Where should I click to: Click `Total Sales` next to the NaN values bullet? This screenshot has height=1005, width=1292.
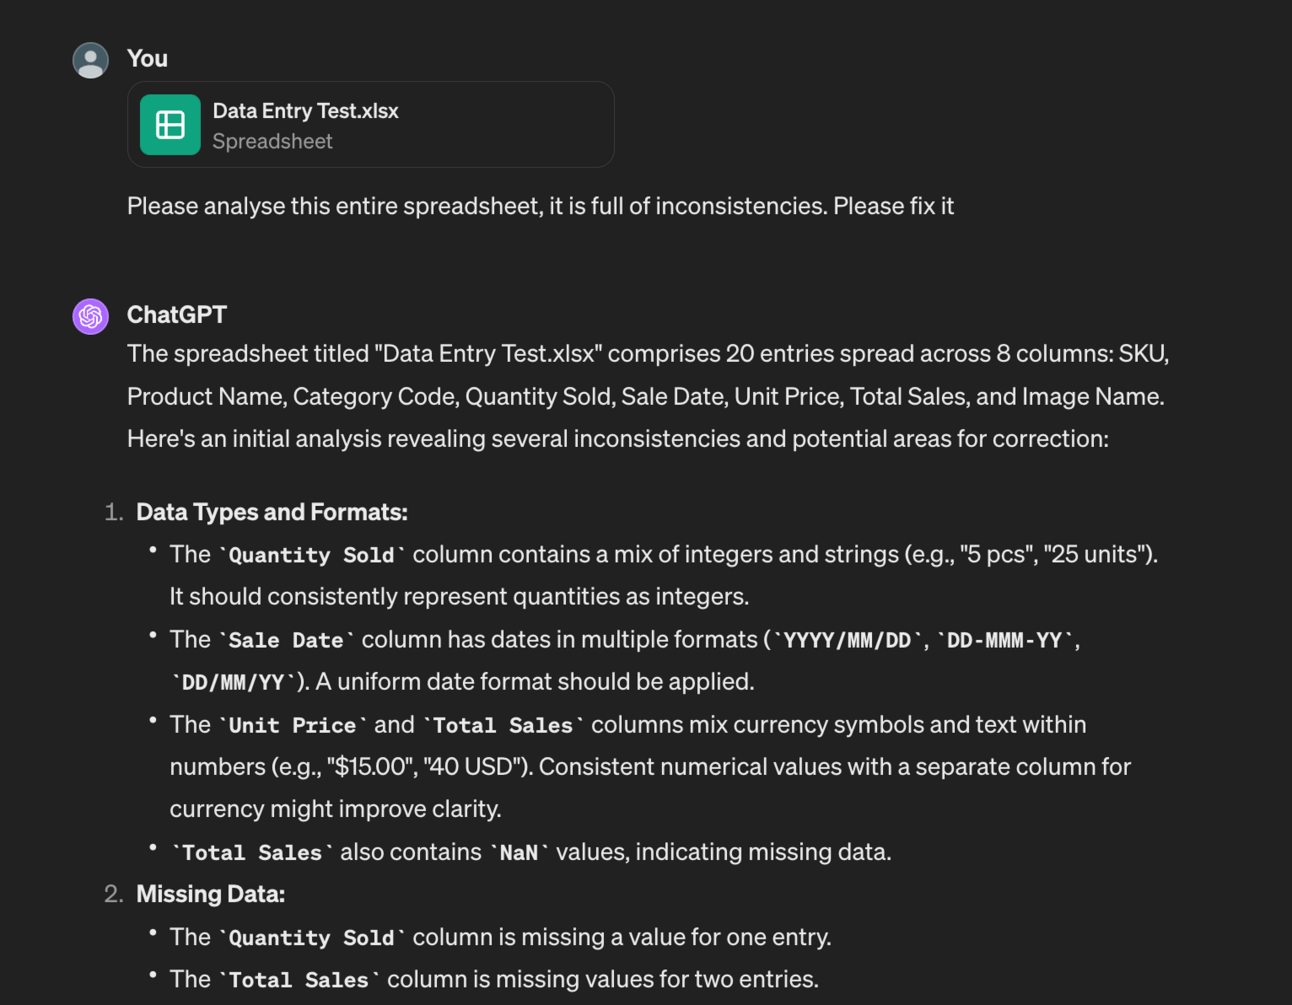point(253,853)
